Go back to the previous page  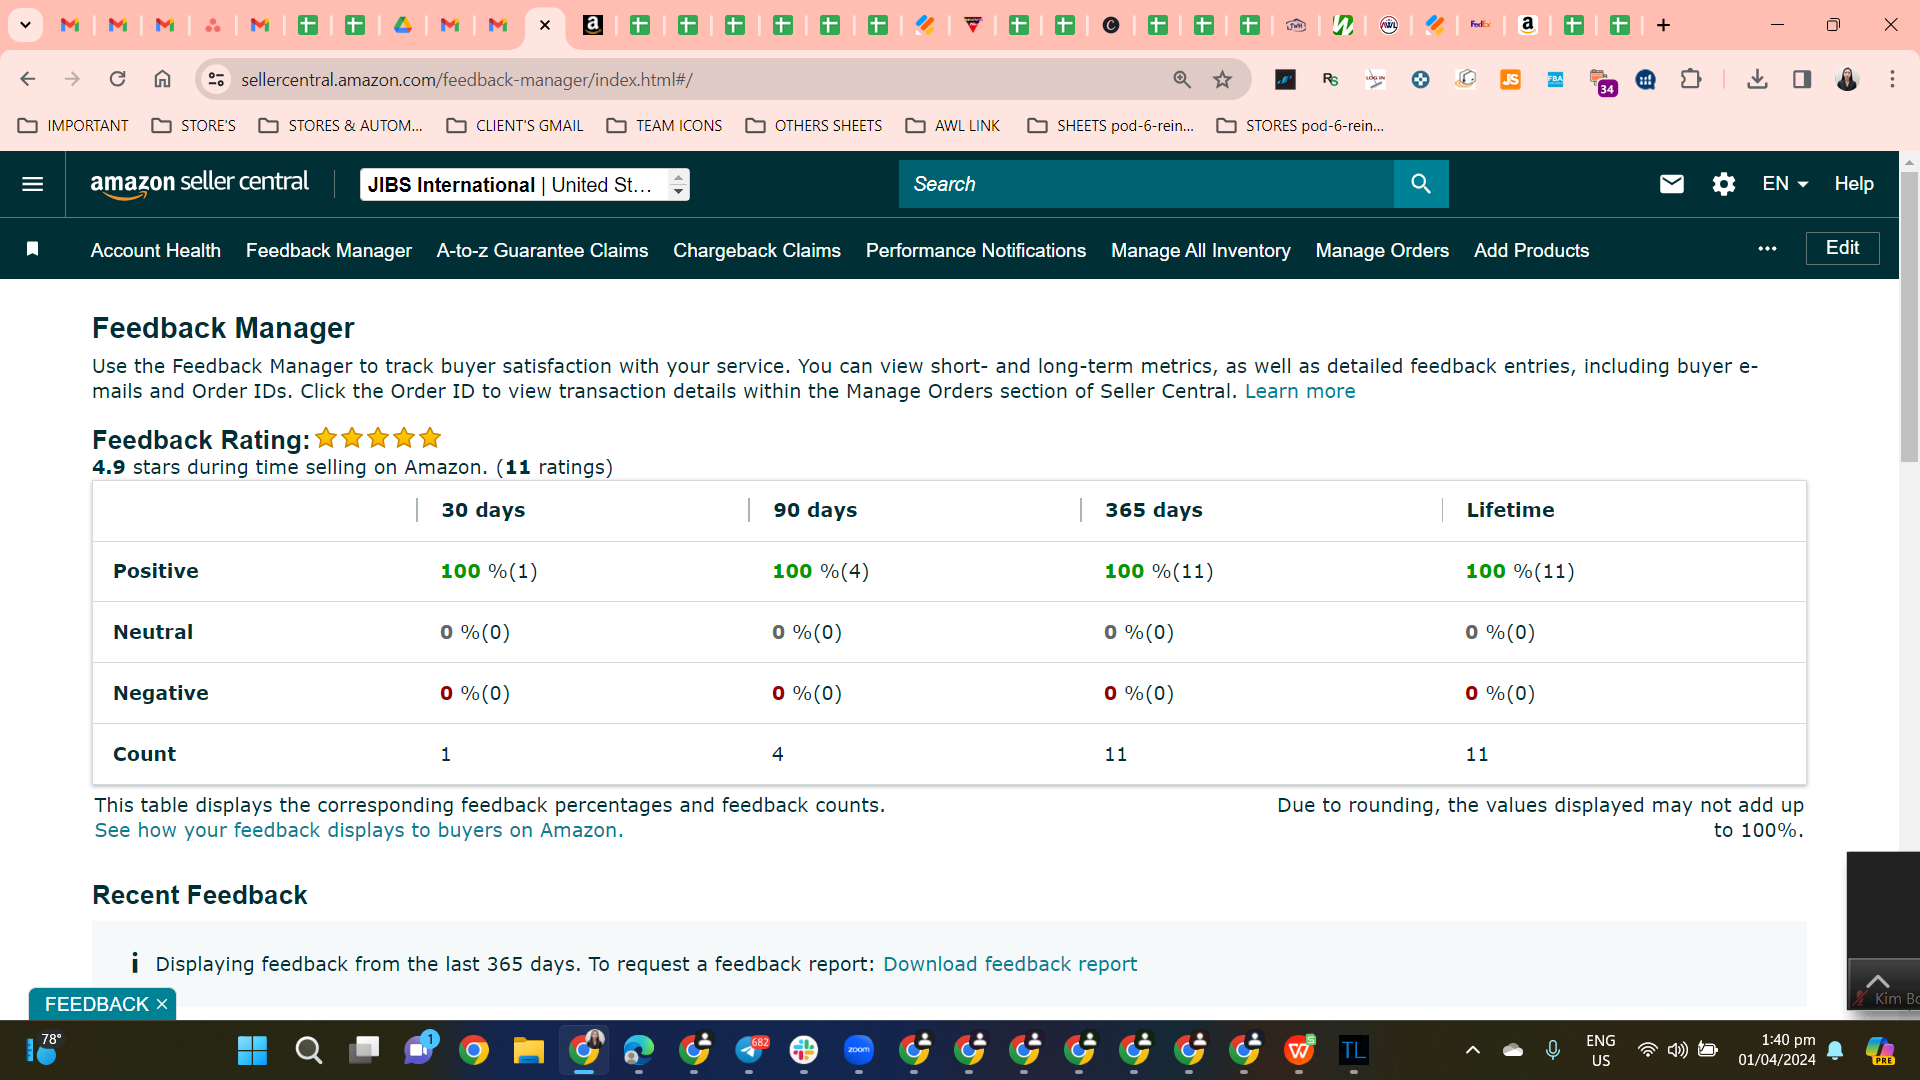pos(28,79)
